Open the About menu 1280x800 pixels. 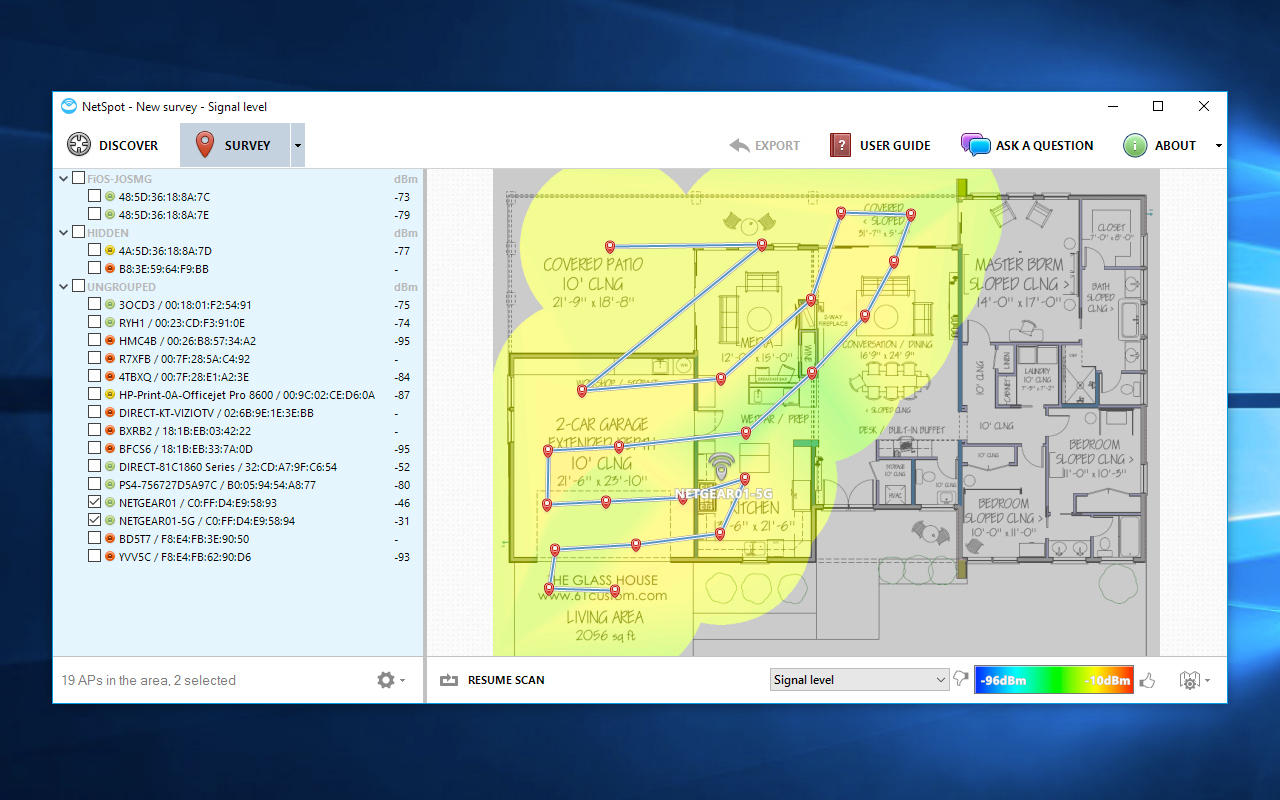click(1160, 145)
